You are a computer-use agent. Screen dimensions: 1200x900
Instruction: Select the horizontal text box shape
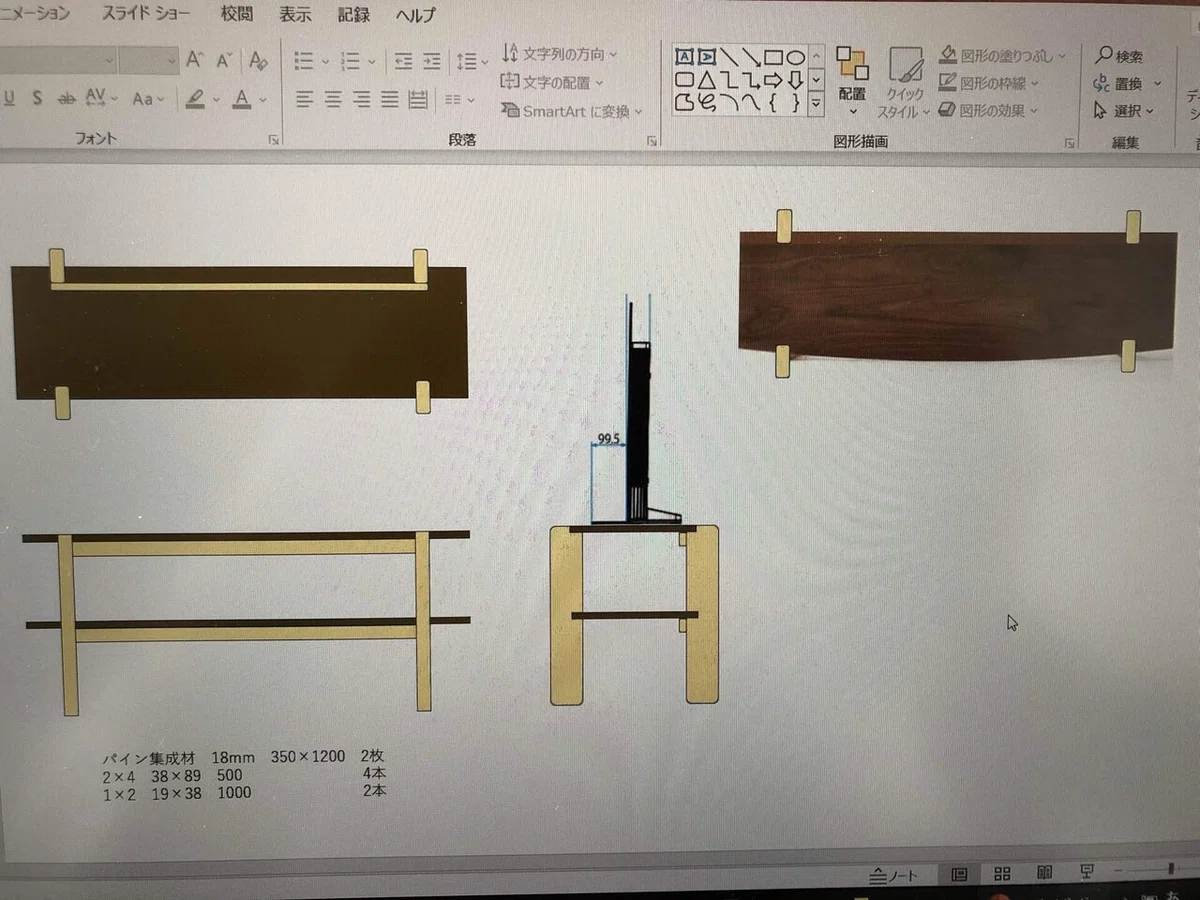pyautogui.click(x=685, y=57)
